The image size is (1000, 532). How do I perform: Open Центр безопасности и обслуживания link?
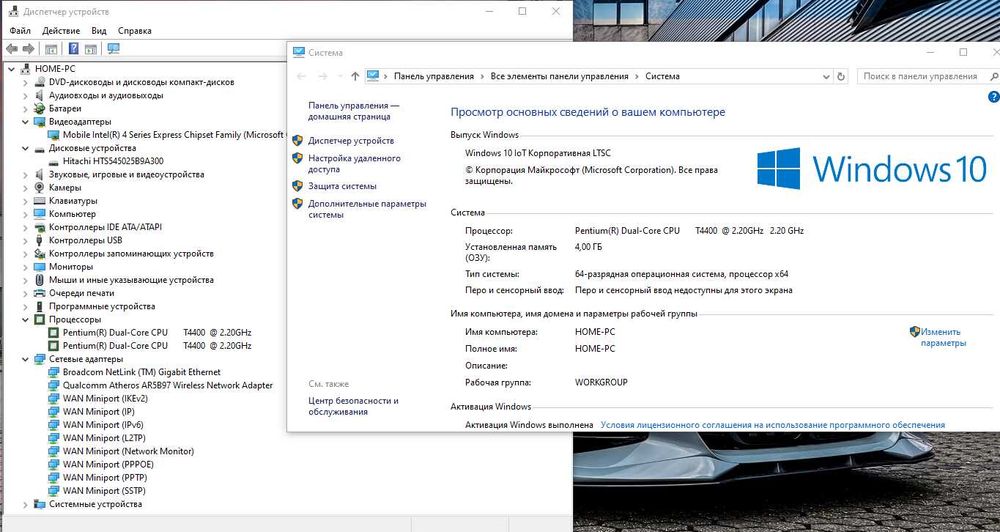point(353,406)
